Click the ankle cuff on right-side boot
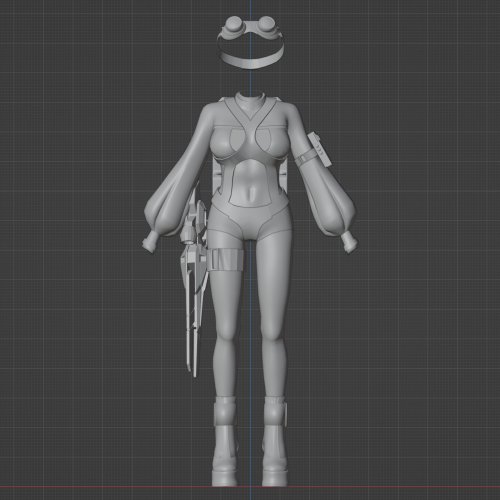Viewport: 500px width, 500px height. click(275, 412)
